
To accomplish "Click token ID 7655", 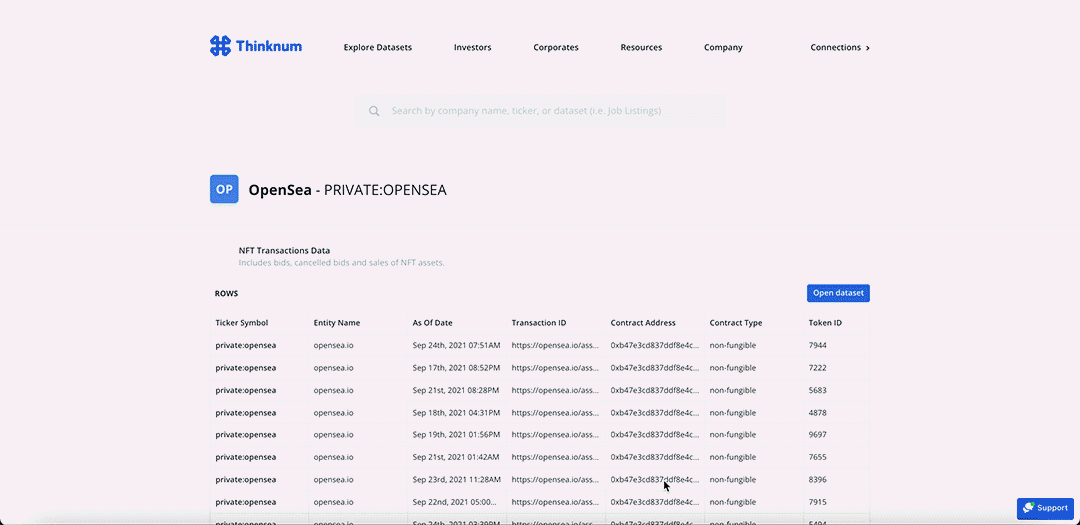I will click(x=818, y=457).
